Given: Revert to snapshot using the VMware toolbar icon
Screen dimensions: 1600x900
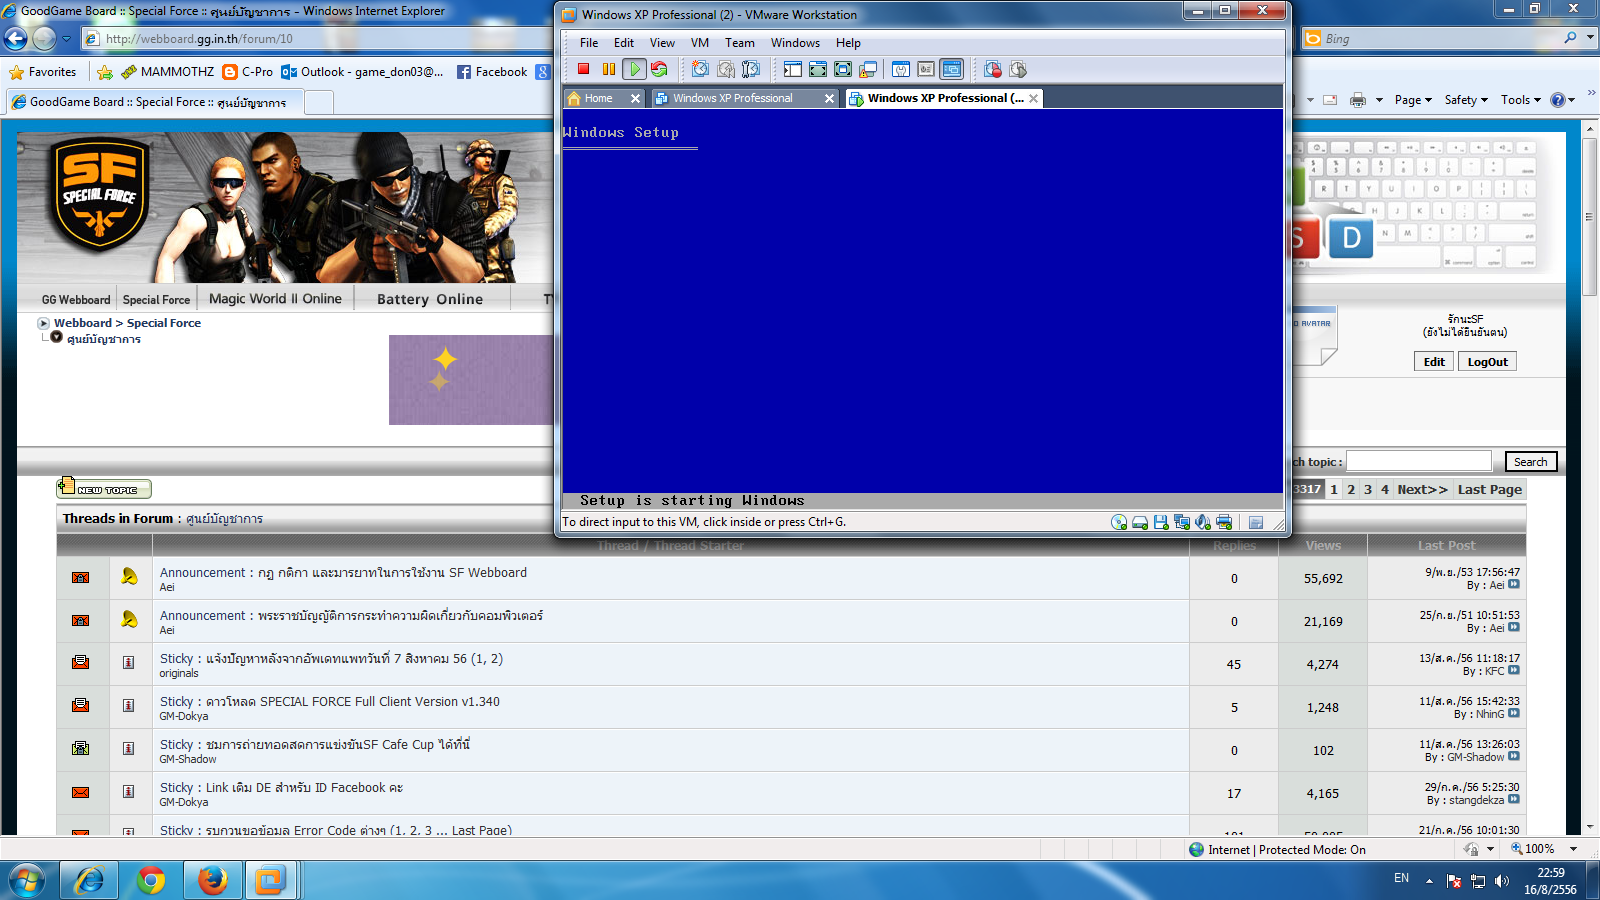Looking at the screenshot, I should click(726, 69).
